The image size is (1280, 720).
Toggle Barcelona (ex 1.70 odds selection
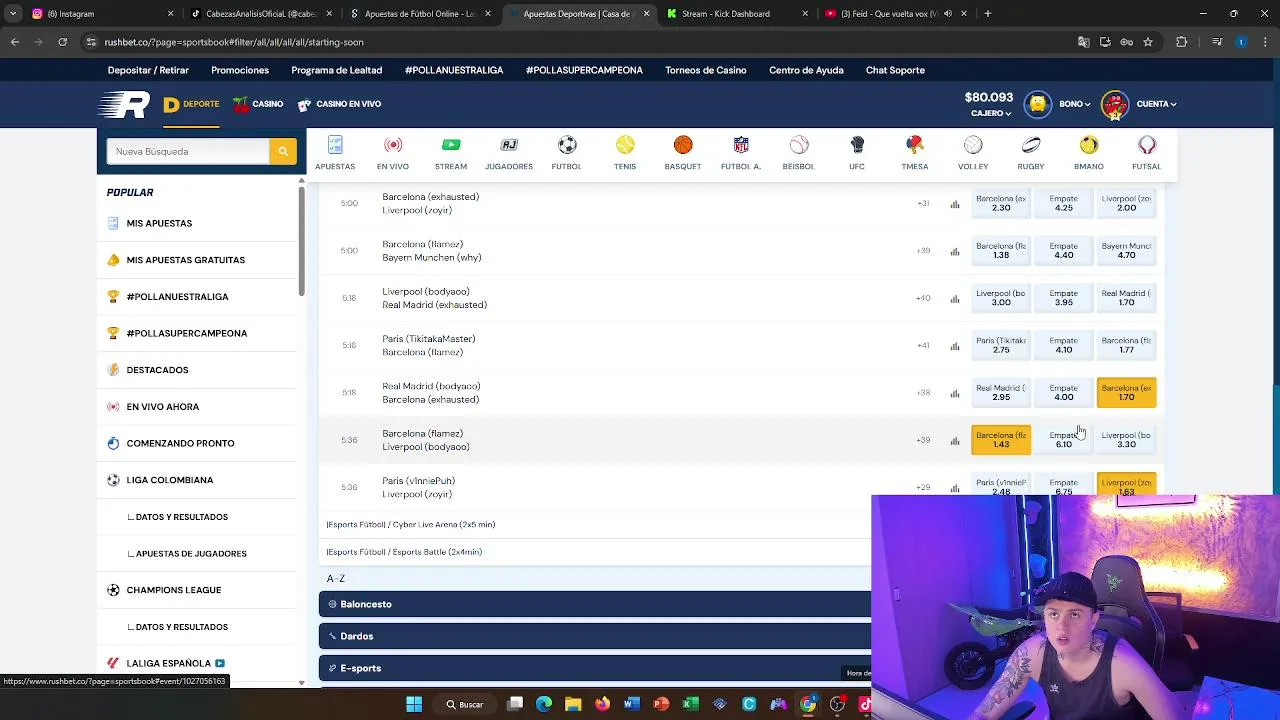click(1126, 392)
